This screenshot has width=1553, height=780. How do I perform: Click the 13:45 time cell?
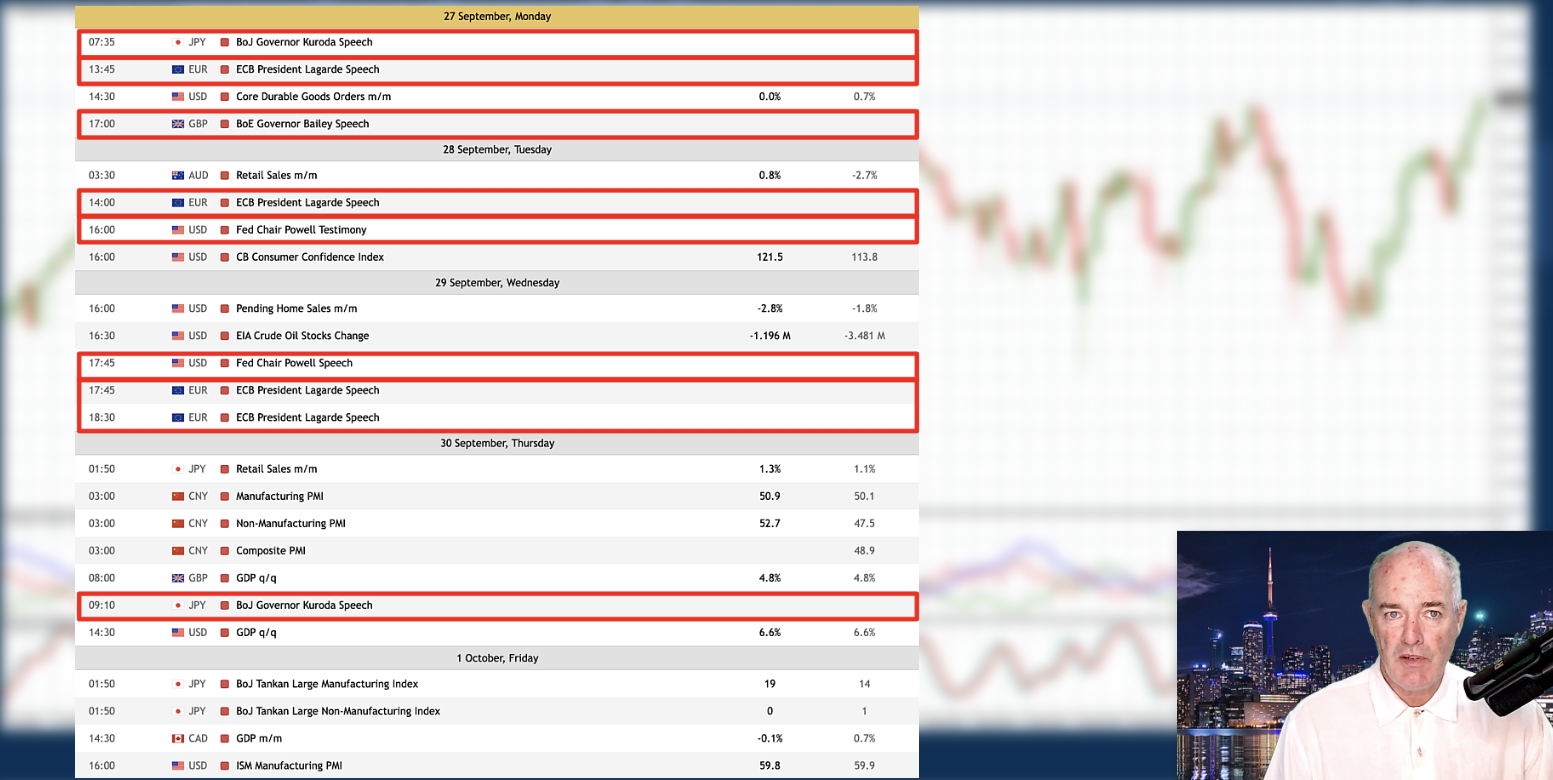(x=101, y=70)
